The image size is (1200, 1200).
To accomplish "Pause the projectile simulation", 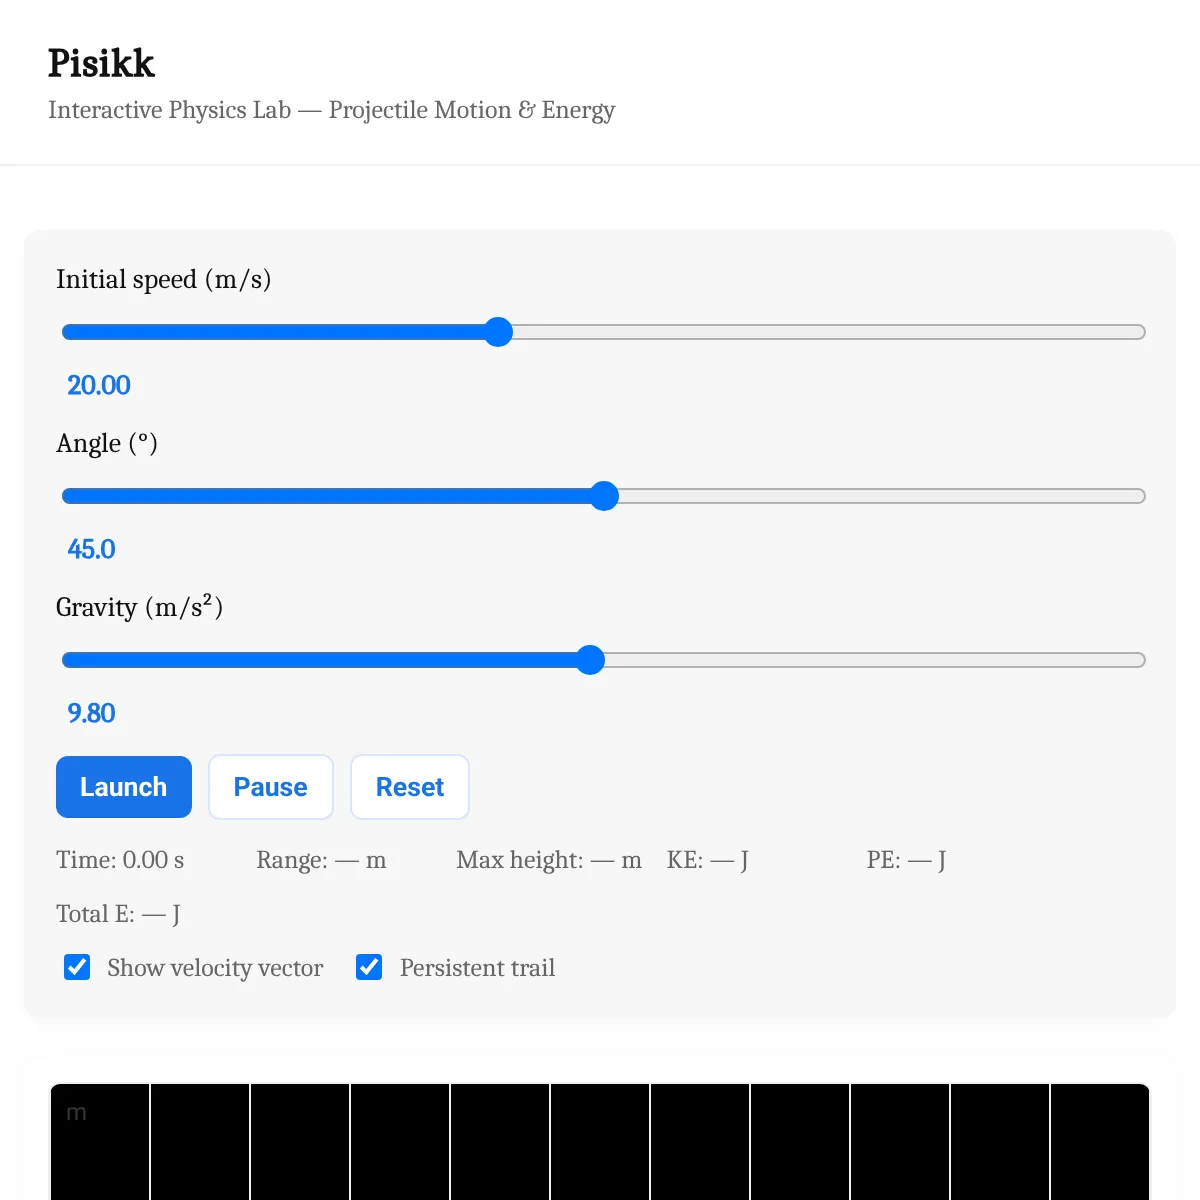I will tap(270, 787).
